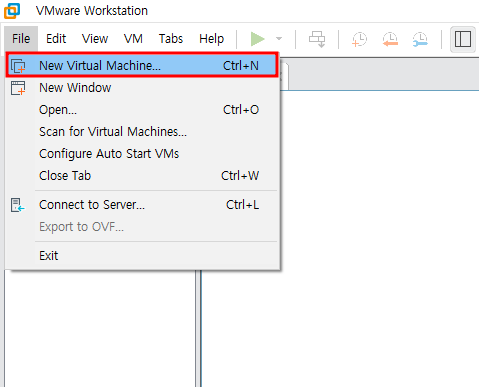Select Connect to Server... entry
This screenshot has height=387, width=479.
point(142,205)
